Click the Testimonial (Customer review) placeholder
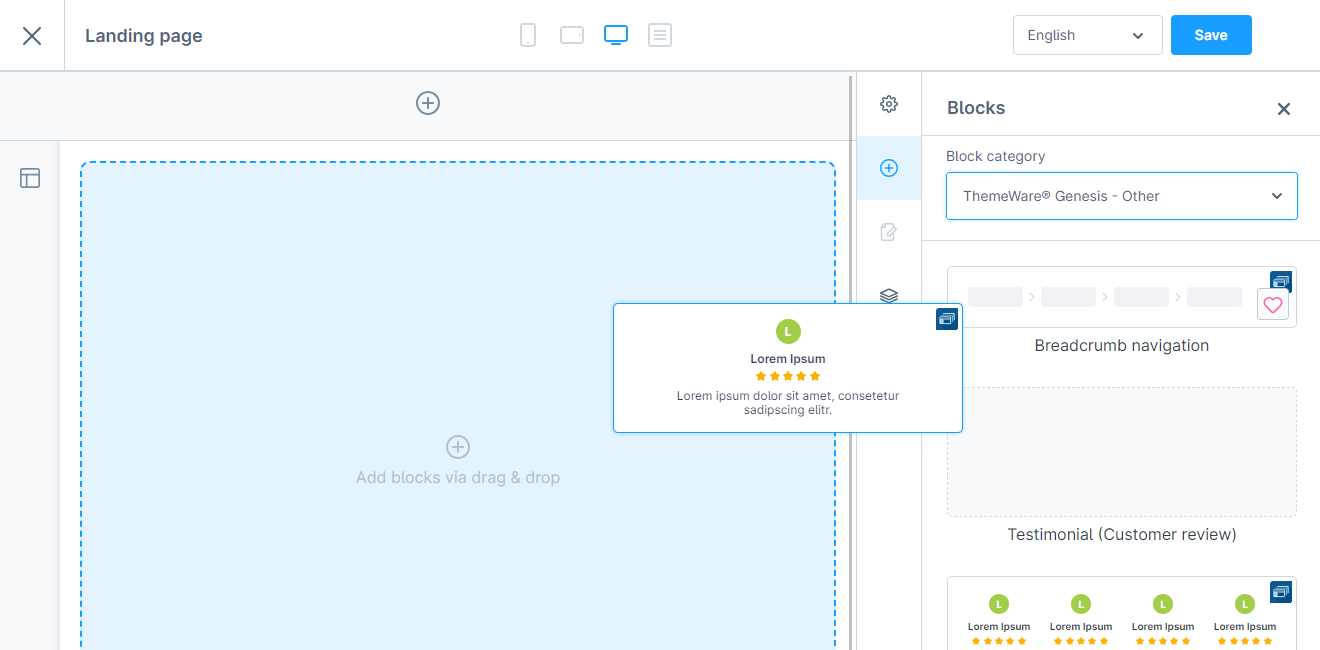1320x650 pixels. tap(1121, 452)
